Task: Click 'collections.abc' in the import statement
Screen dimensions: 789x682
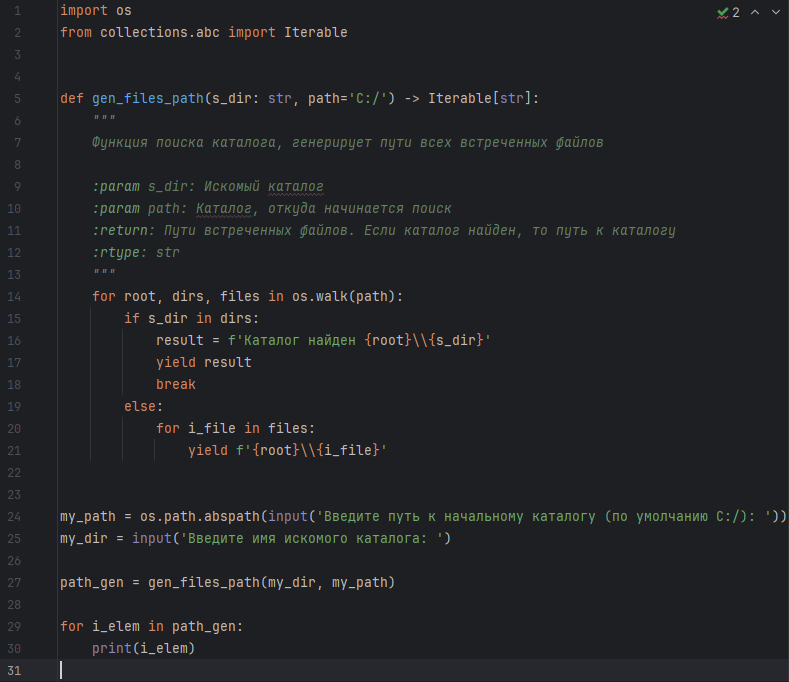Action: click(x=160, y=33)
